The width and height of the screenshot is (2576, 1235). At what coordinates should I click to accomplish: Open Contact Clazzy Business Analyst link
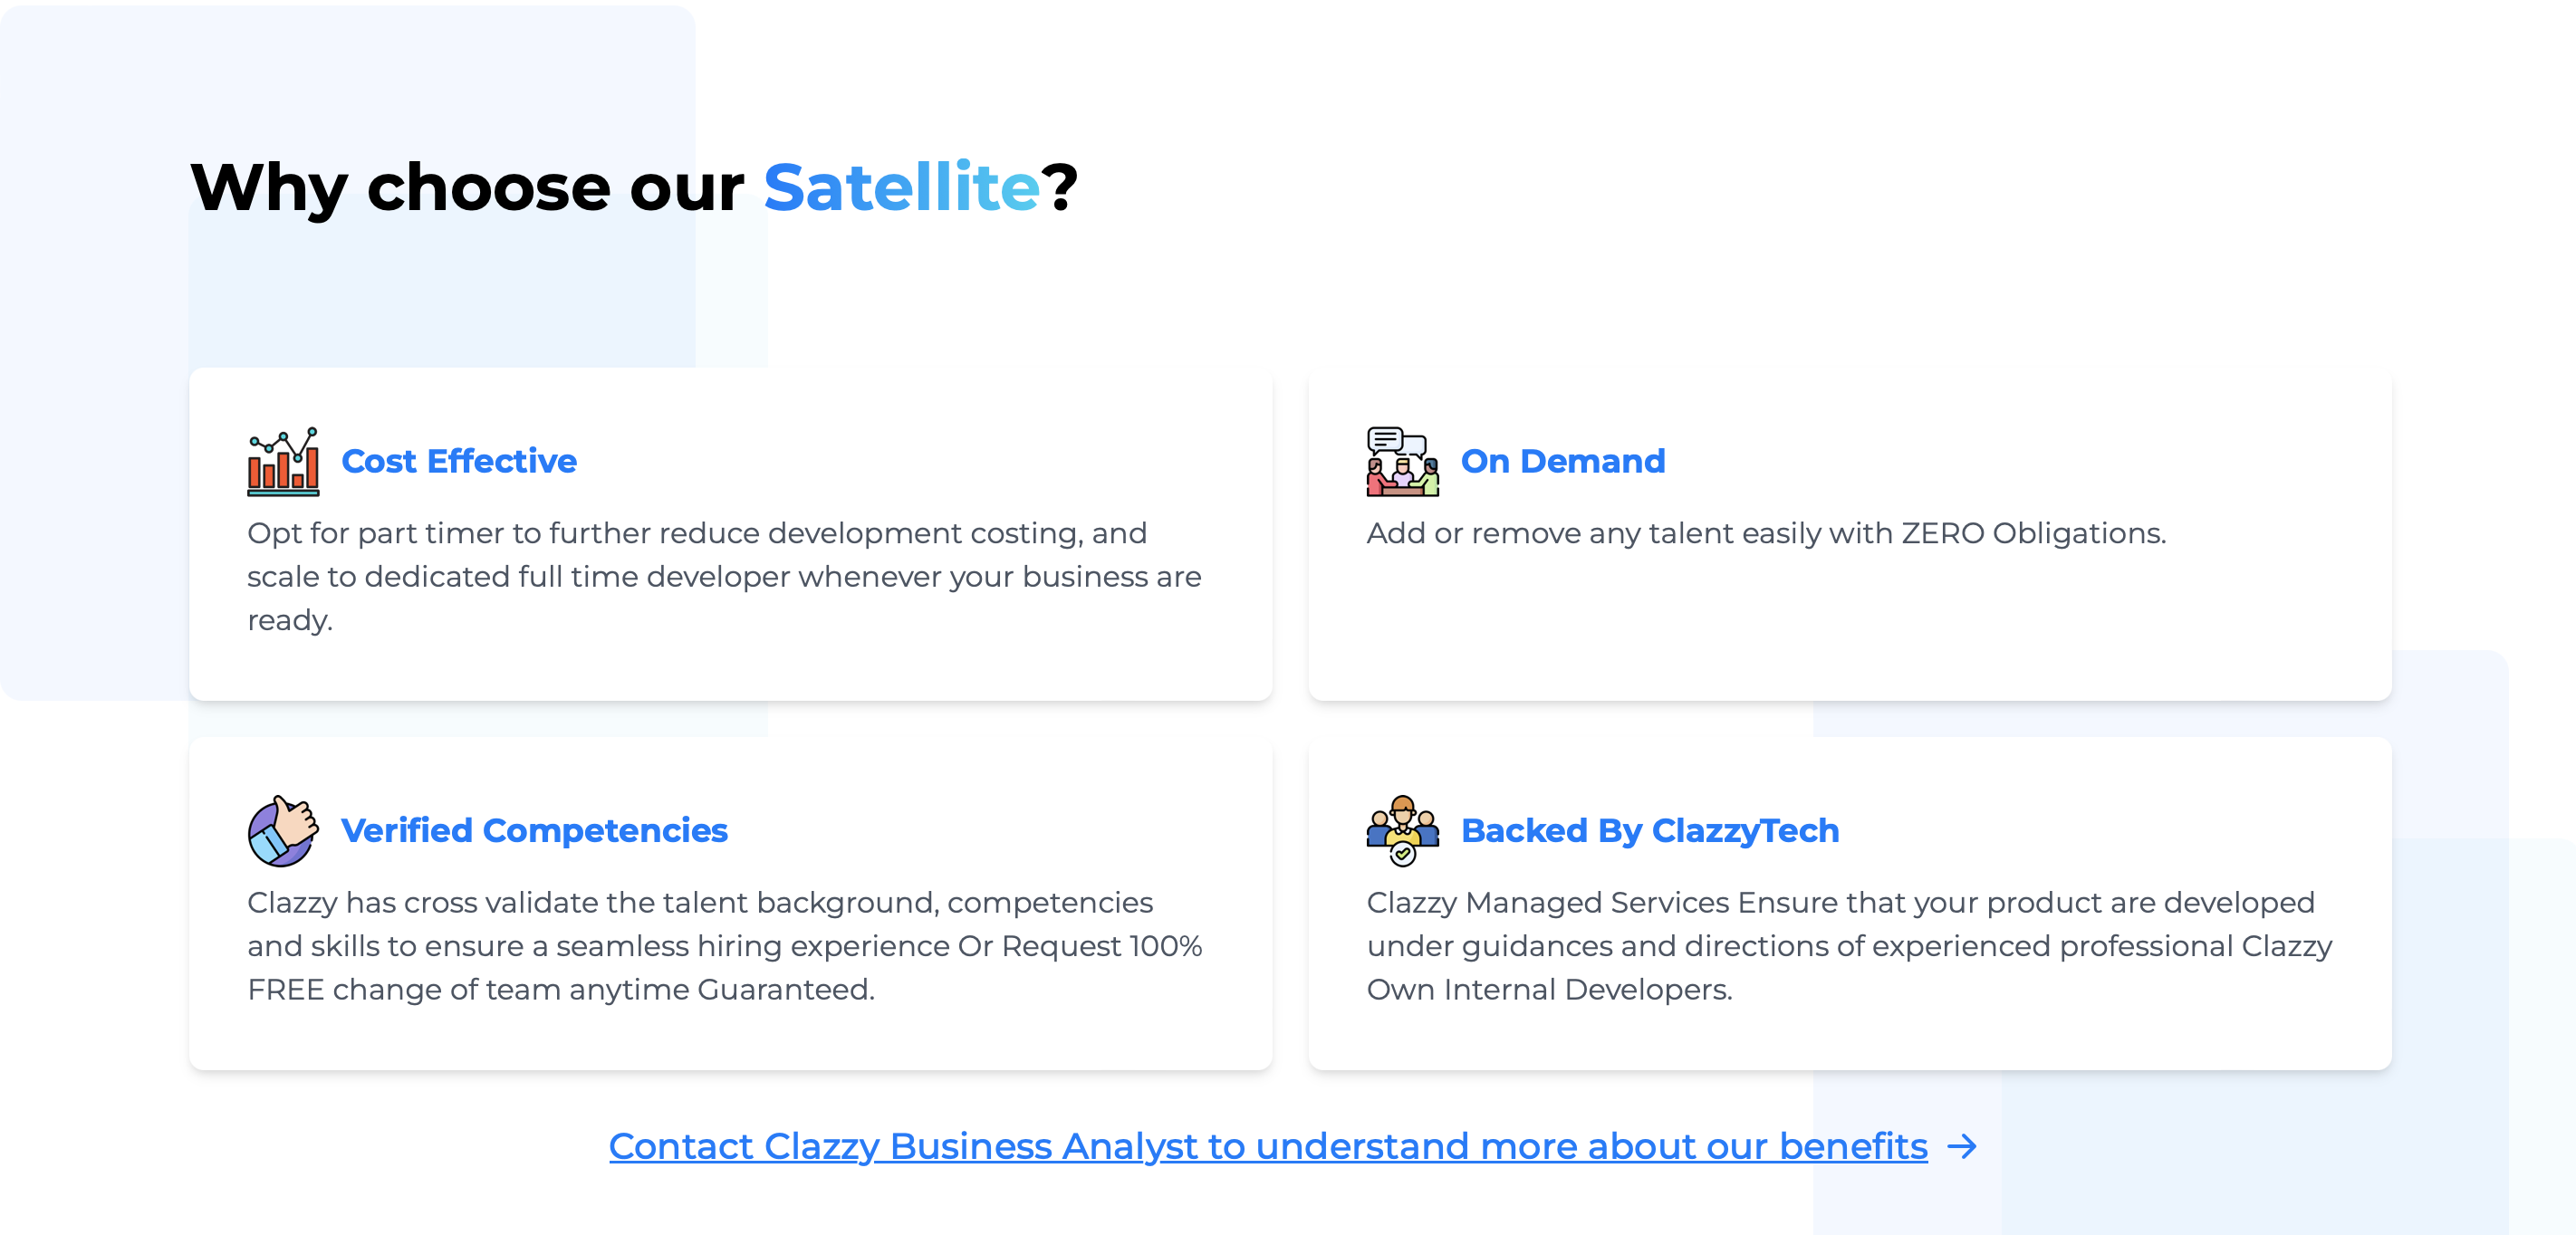click(1268, 1146)
